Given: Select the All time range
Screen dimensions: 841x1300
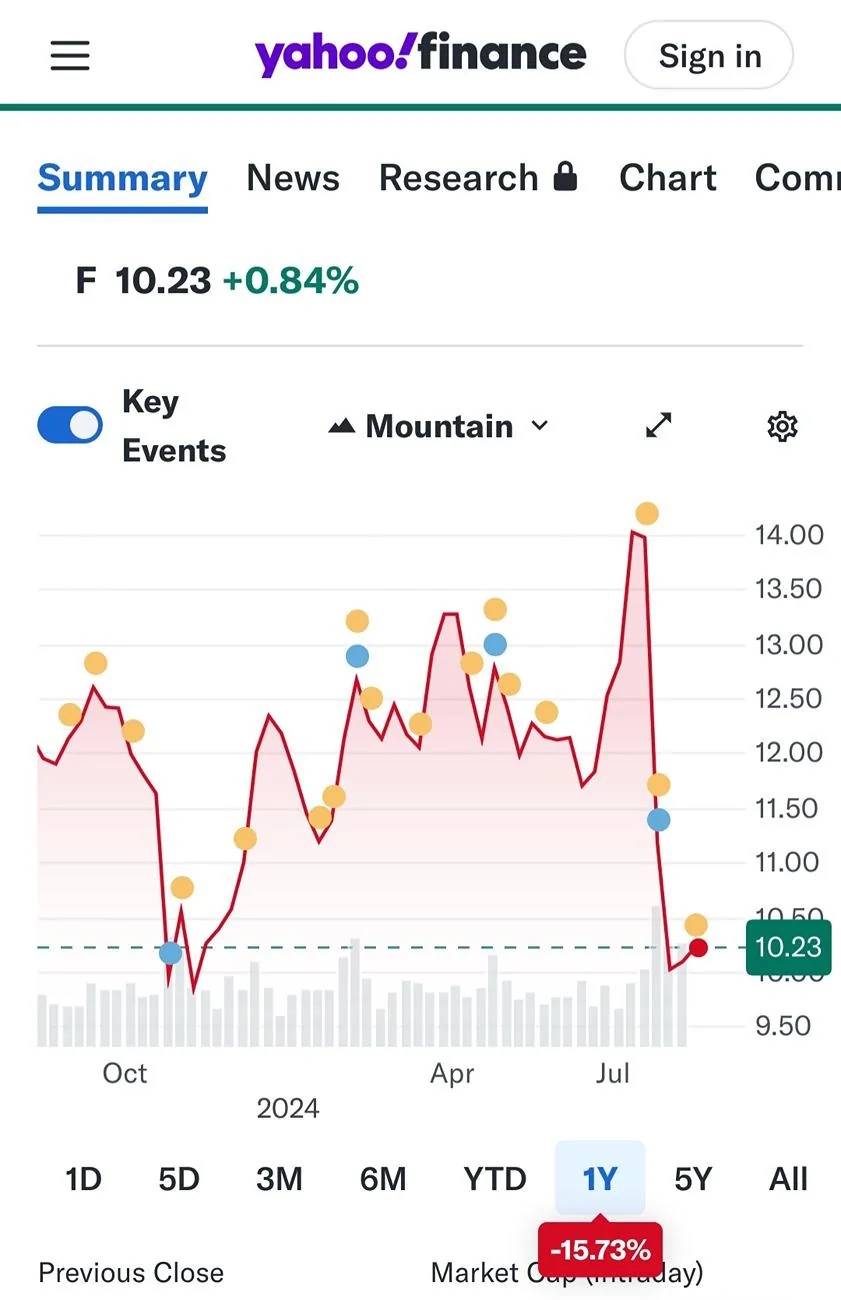Looking at the screenshot, I should pyautogui.click(x=788, y=1179).
